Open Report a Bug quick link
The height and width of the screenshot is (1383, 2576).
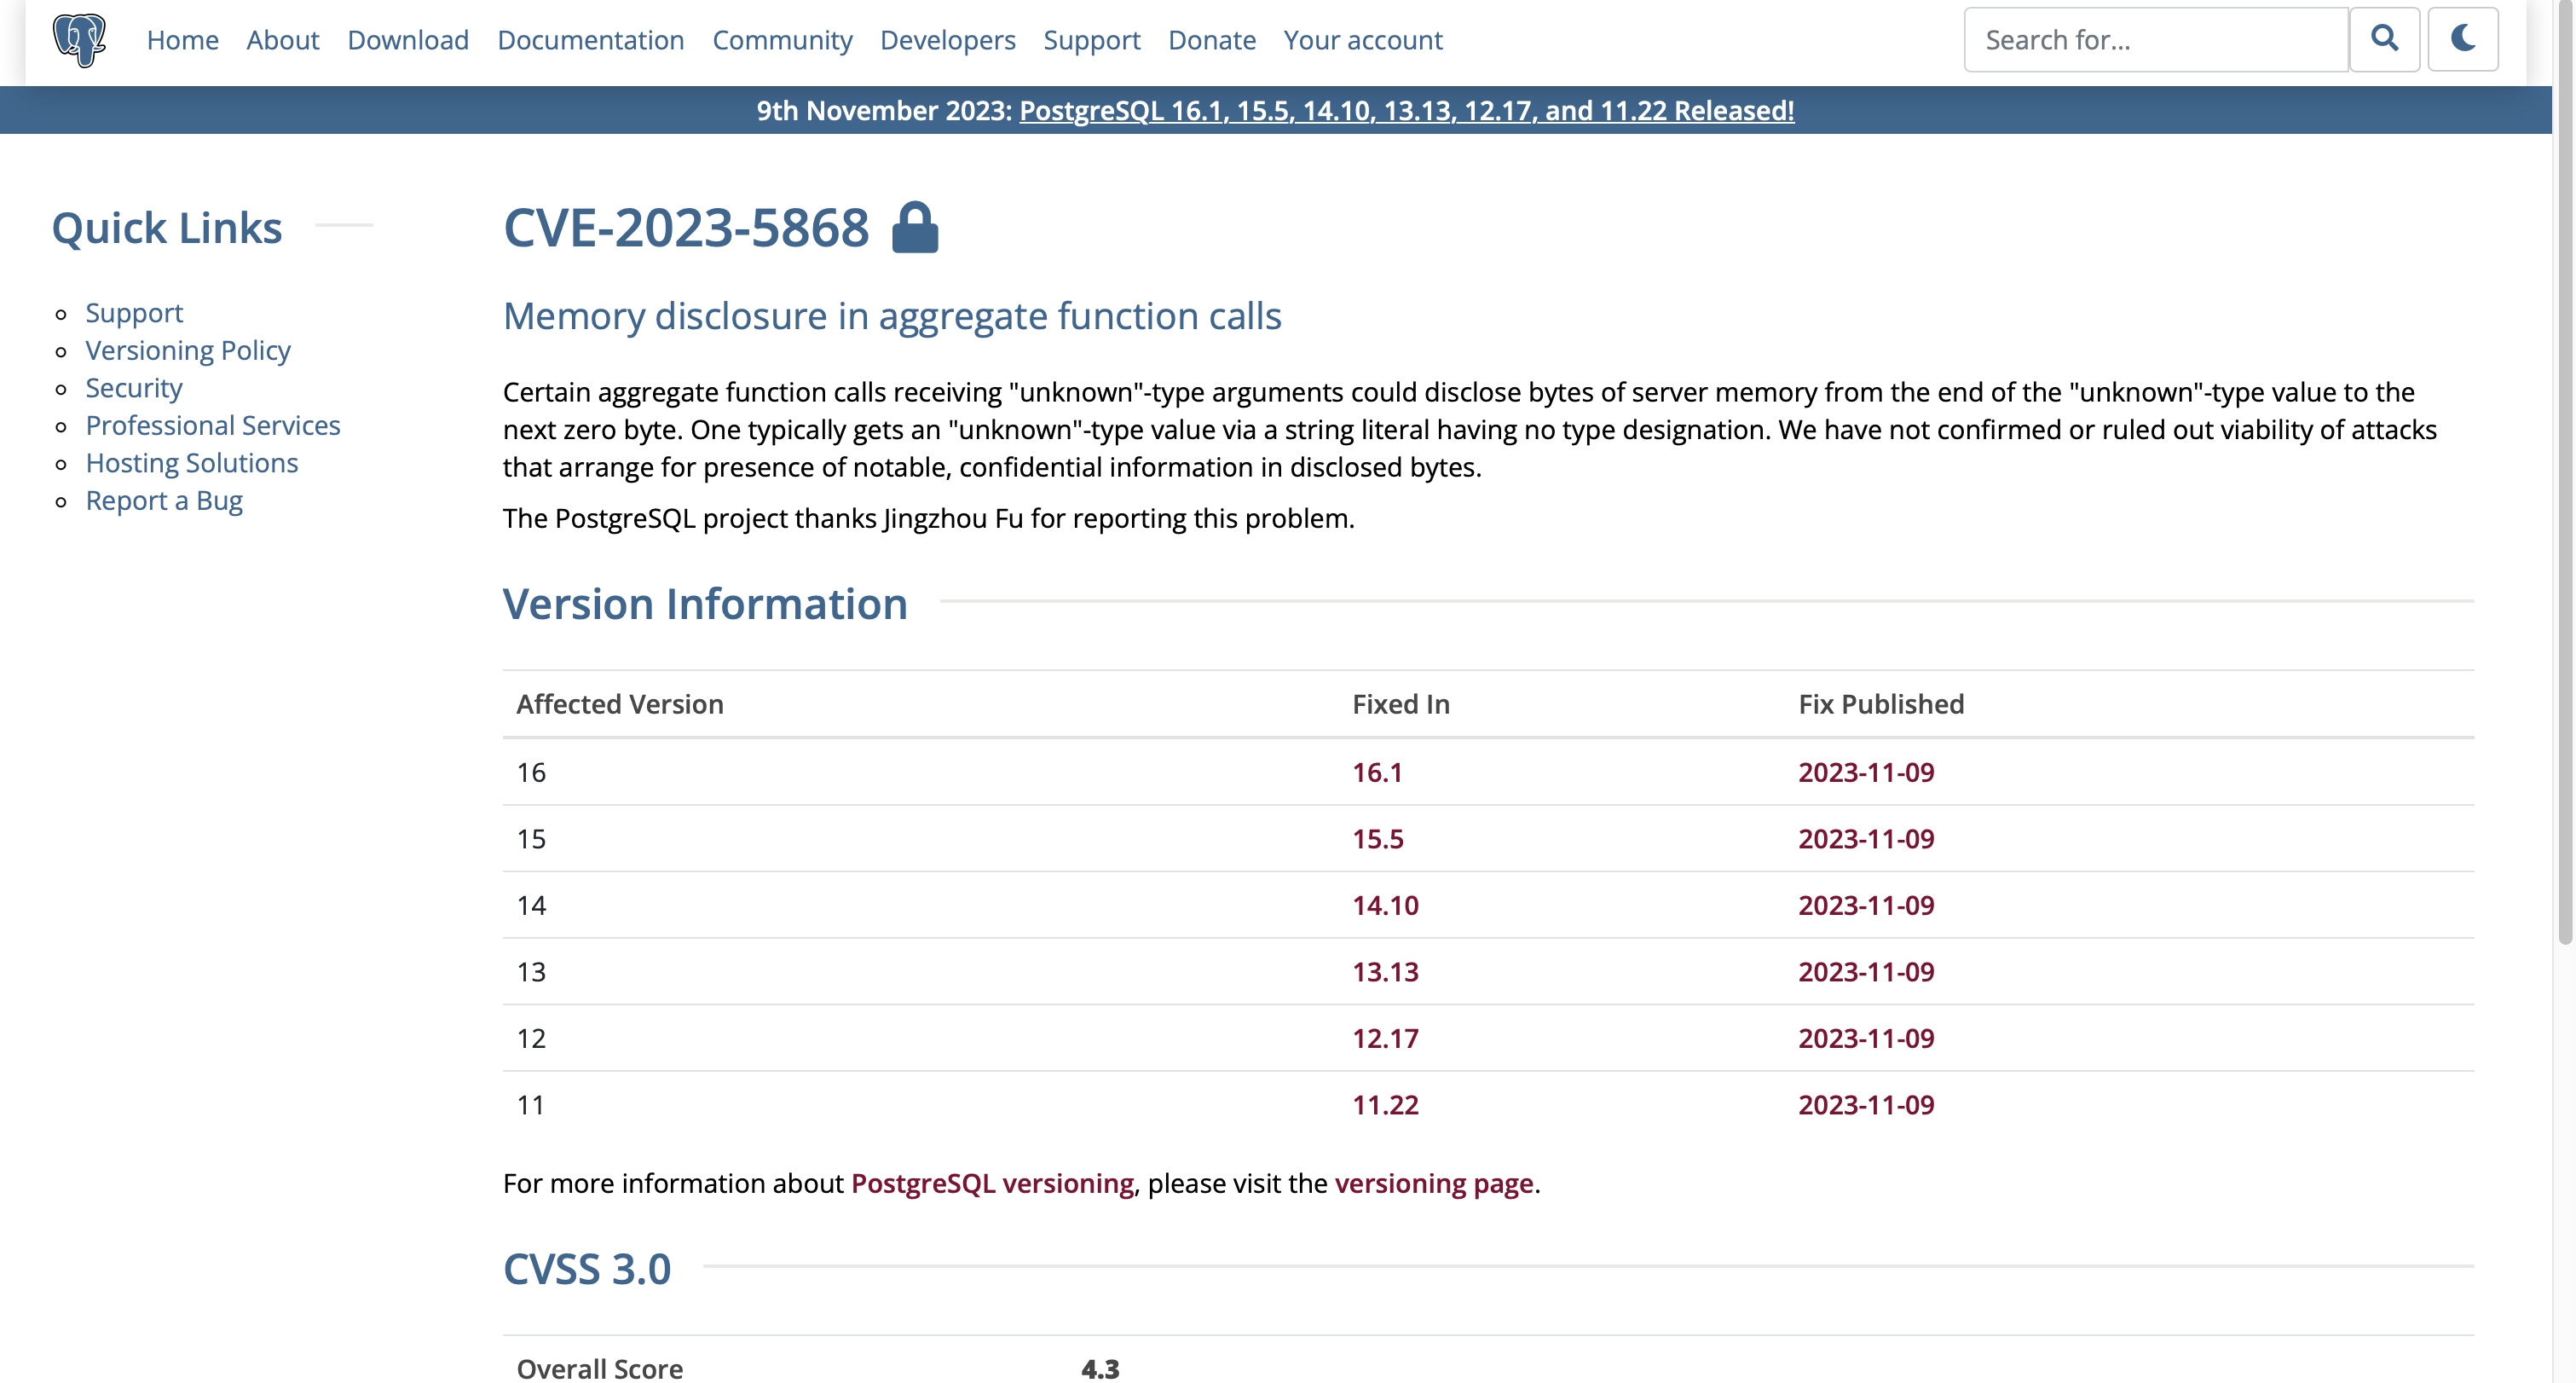point(164,500)
